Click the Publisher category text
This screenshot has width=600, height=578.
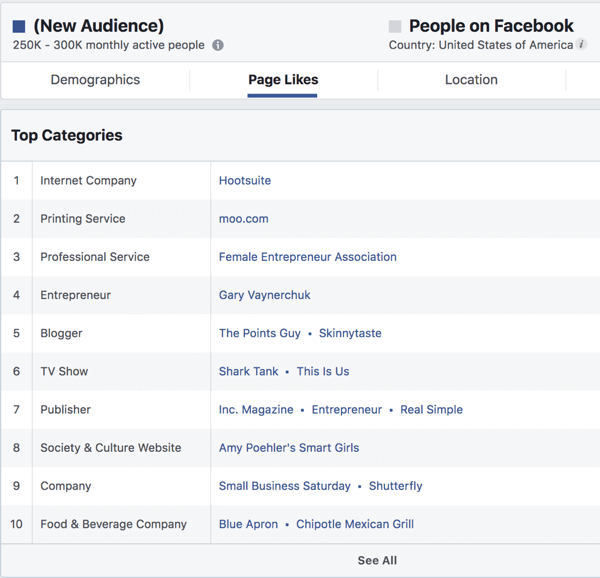click(x=65, y=410)
